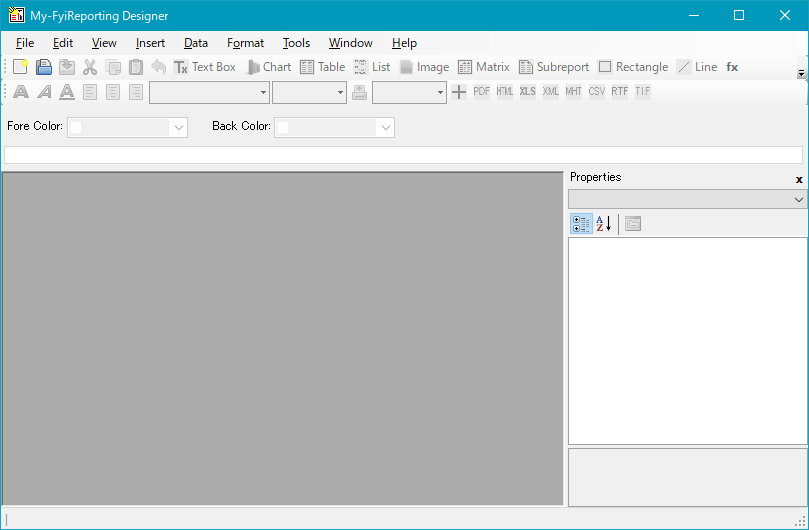Open the Help menu

click(x=404, y=43)
